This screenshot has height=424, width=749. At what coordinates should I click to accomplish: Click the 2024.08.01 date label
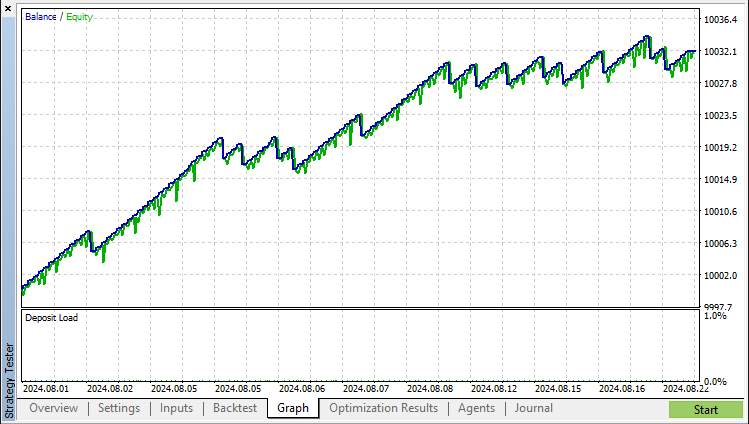(x=46, y=389)
